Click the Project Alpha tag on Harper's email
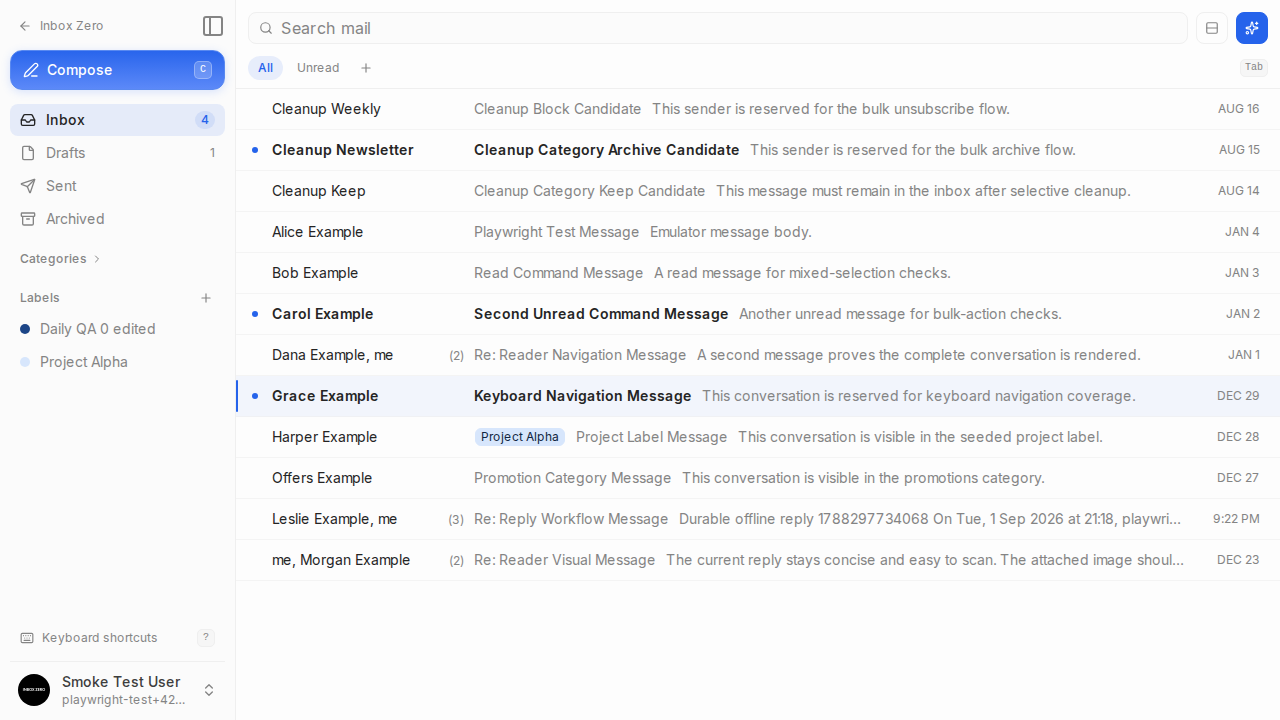Image resolution: width=1280 pixels, height=720 pixels. [520, 437]
